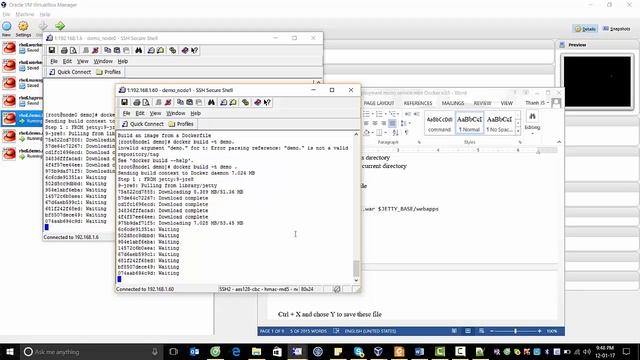Open New Terminal Window in demo_node1 toolbar

[223, 102]
